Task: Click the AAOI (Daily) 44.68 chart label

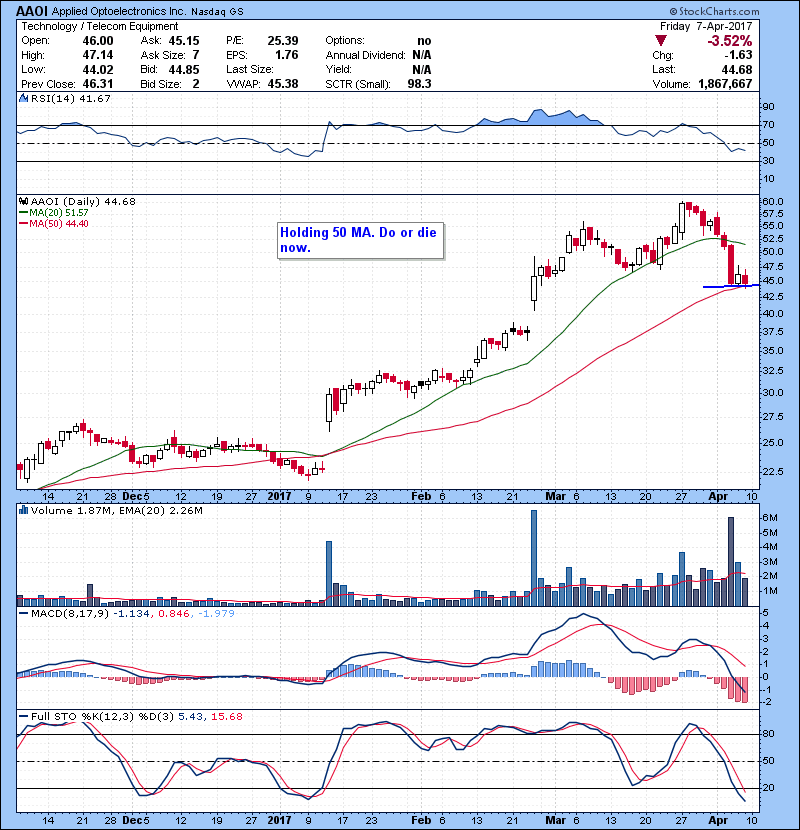Action: [83, 201]
